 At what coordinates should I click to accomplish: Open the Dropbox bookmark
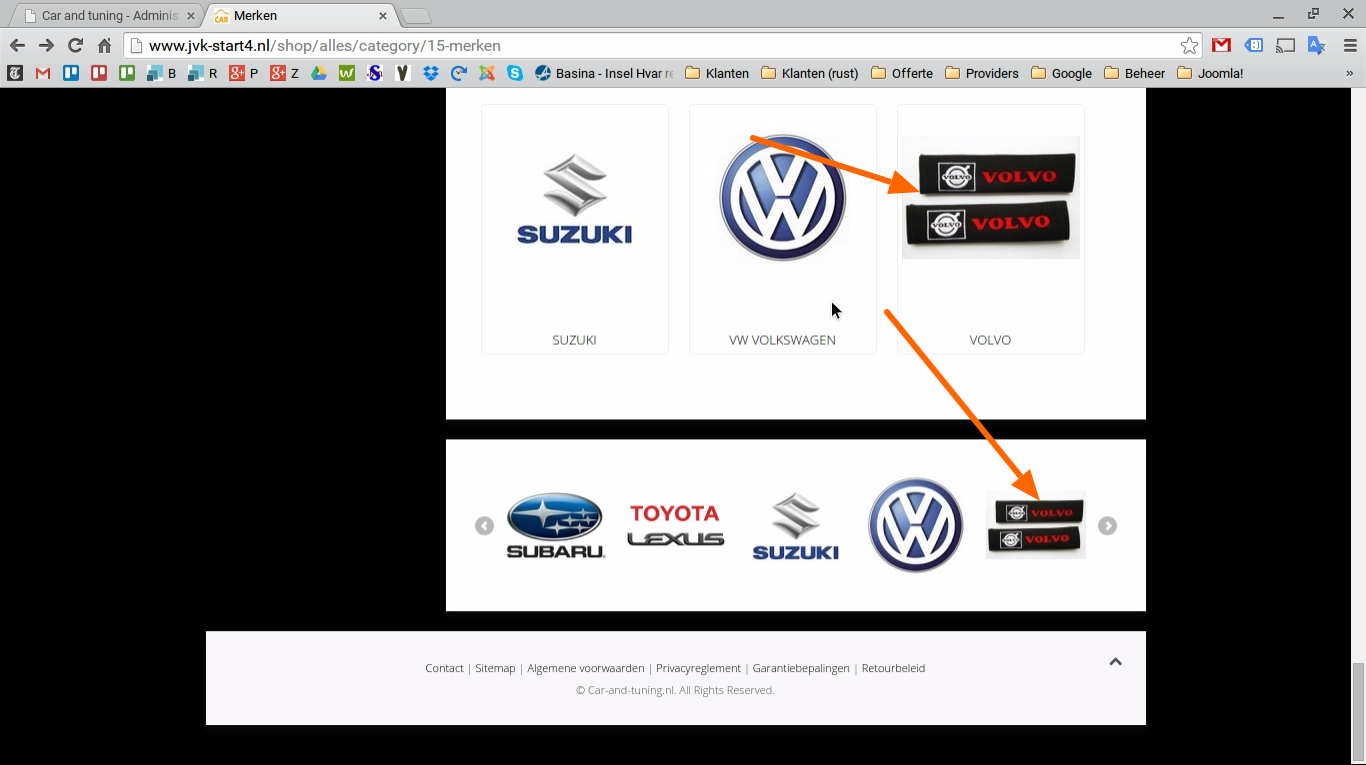[x=431, y=73]
